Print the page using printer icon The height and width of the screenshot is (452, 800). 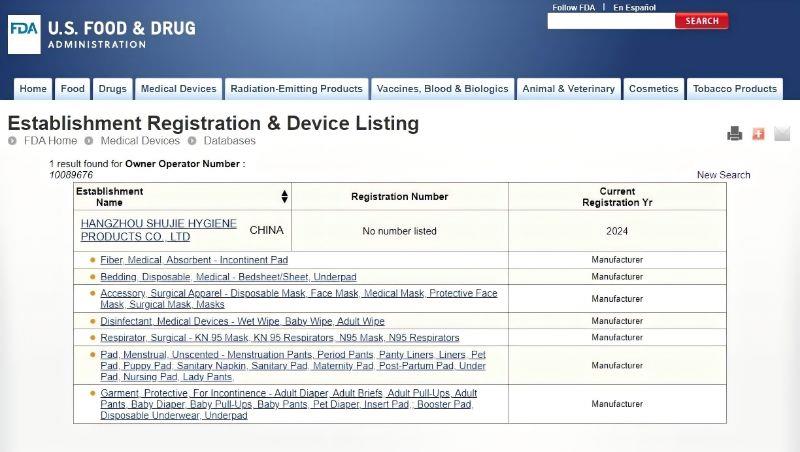click(734, 134)
